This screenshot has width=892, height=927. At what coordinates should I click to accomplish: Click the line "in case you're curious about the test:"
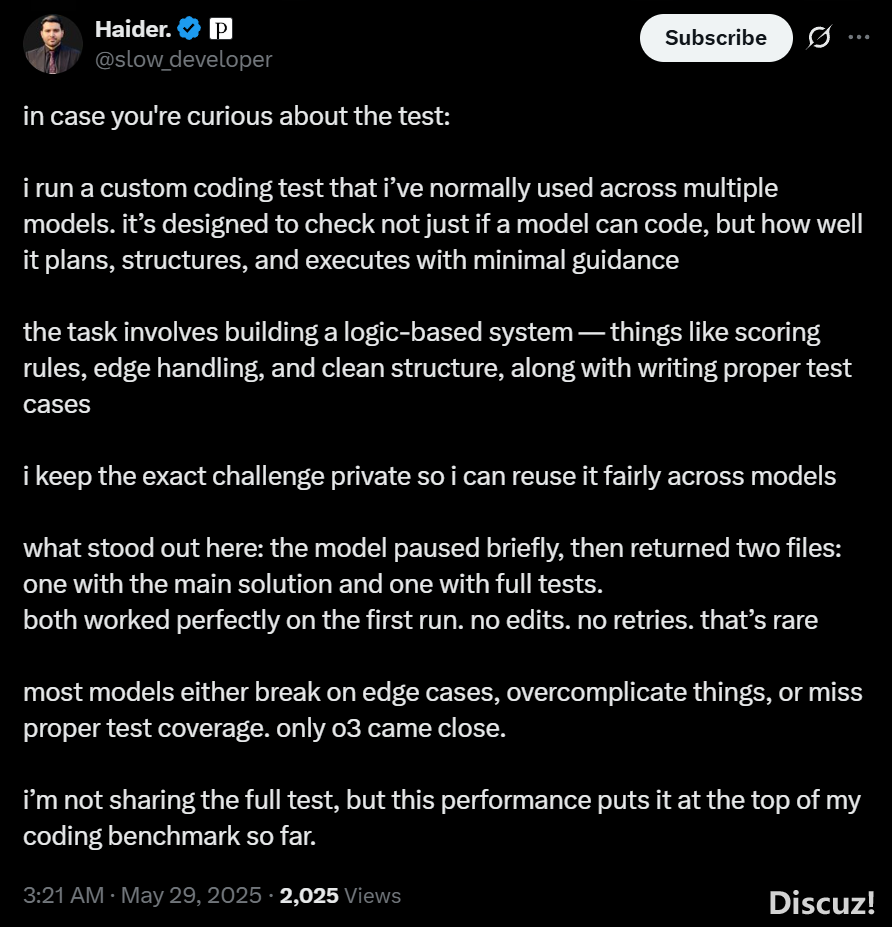point(237,116)
